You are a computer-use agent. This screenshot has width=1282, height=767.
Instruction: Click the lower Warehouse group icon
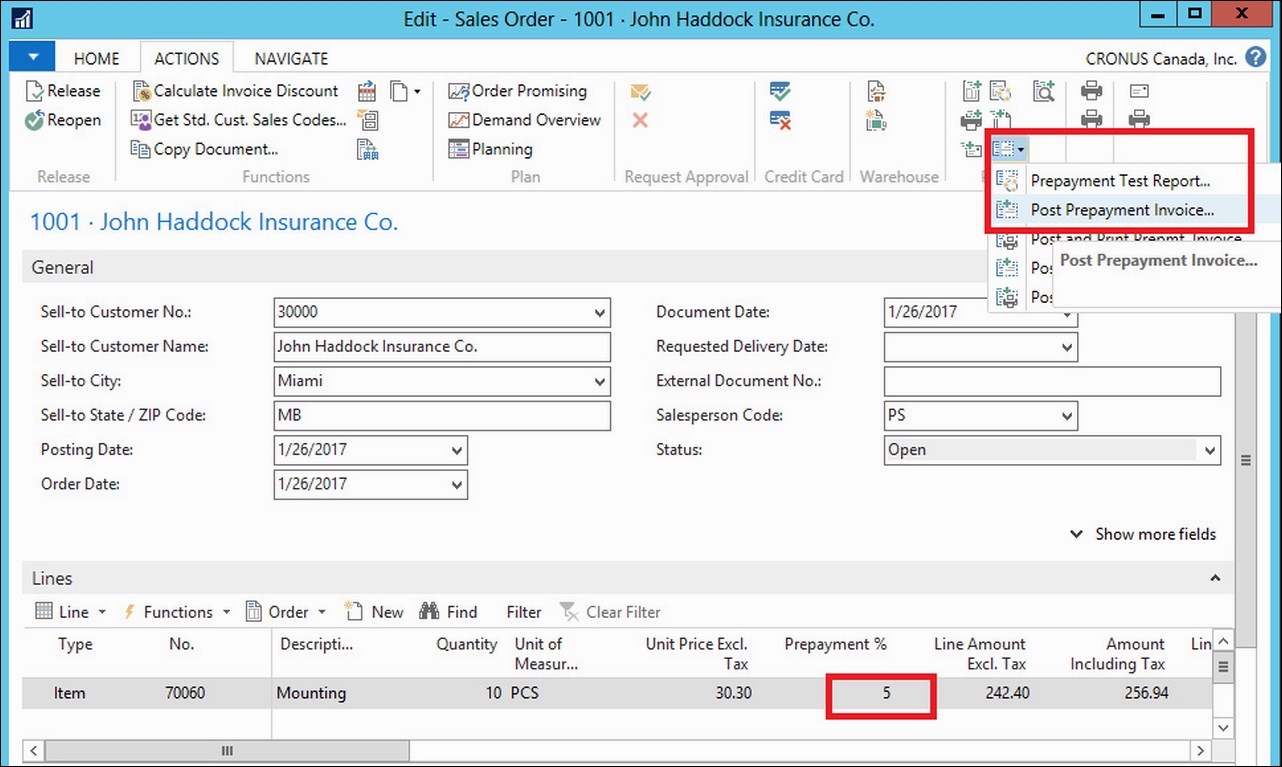pos(876,120)
